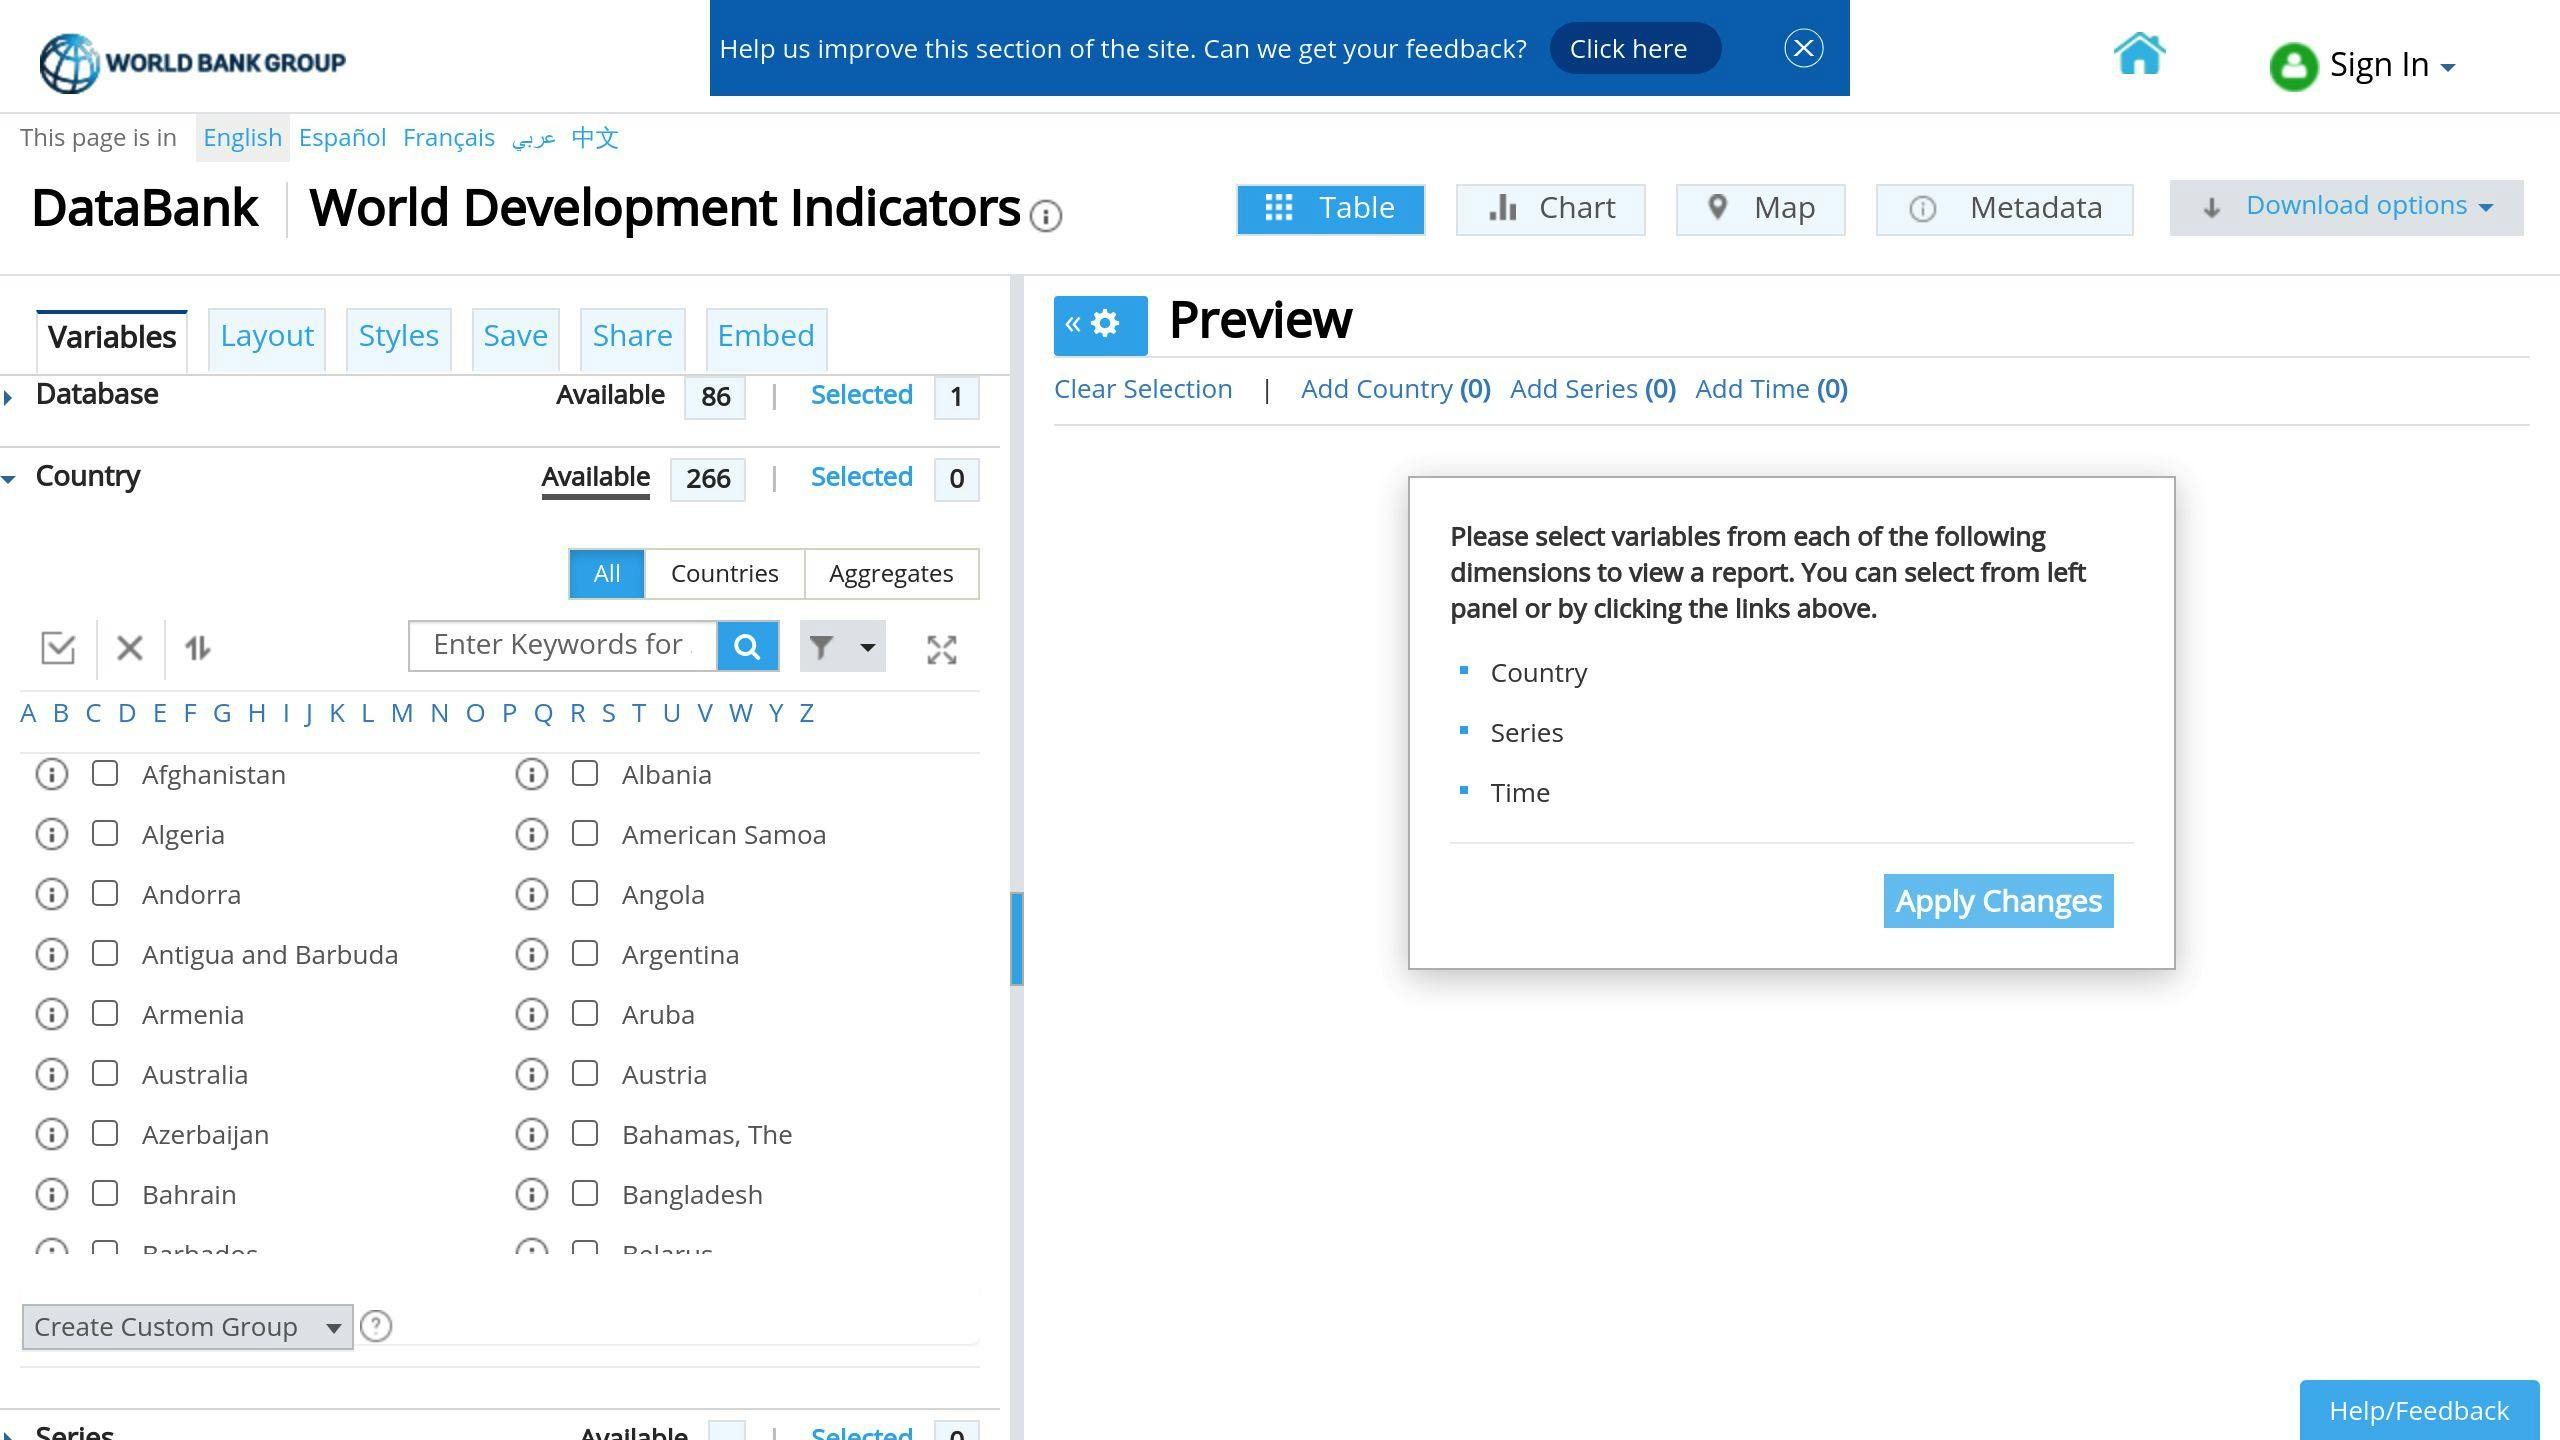The width and height of the screenshot is (2560, 1440).
Task: Show info for Angola
Action: pos(532,894)
